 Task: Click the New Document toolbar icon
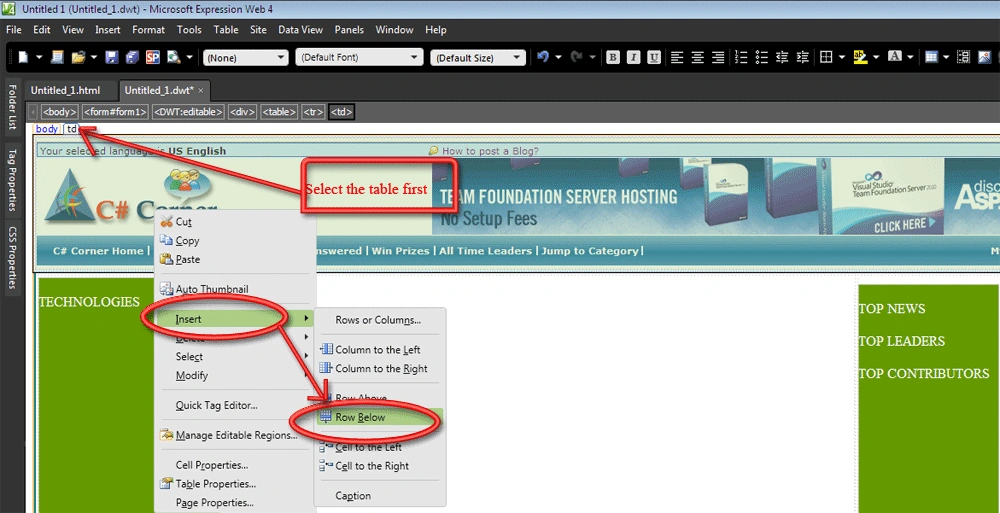point(24,57)
